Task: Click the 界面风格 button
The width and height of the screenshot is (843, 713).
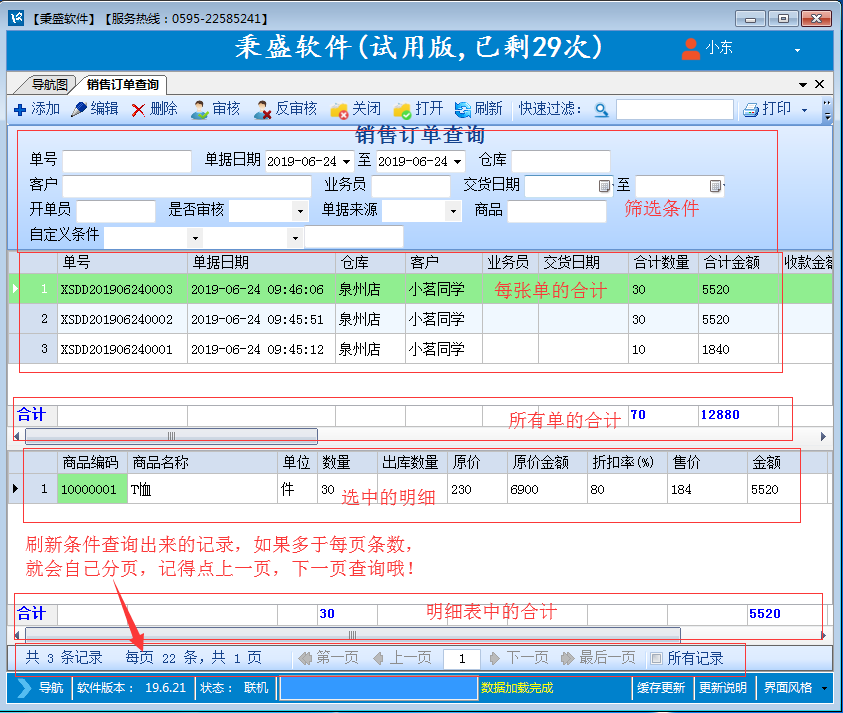Action: coord(788,688)
